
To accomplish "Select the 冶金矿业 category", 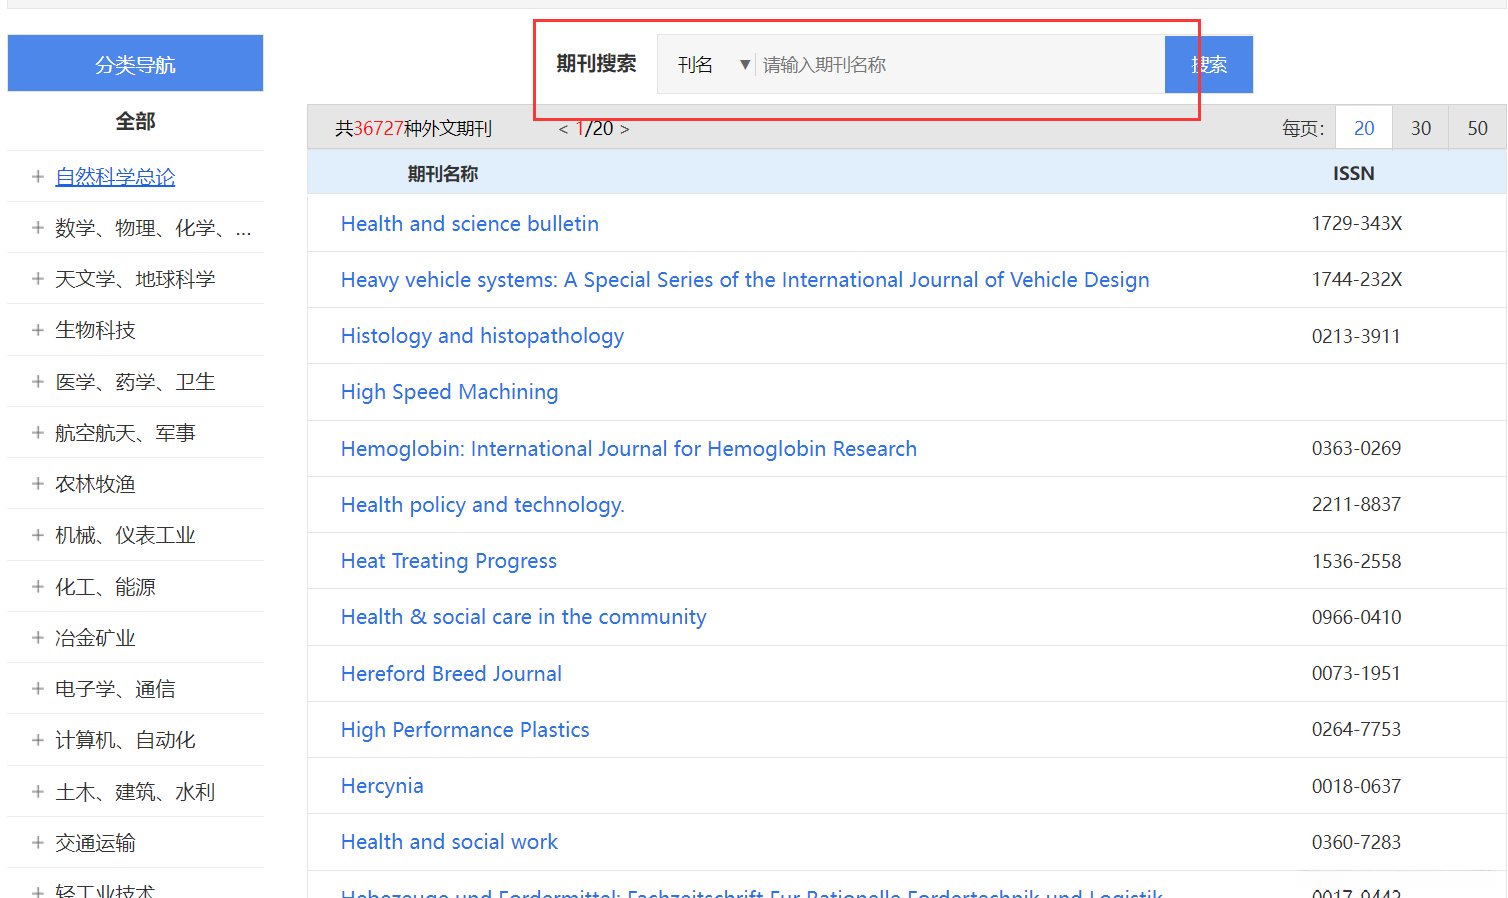I will tap(95, 638).
